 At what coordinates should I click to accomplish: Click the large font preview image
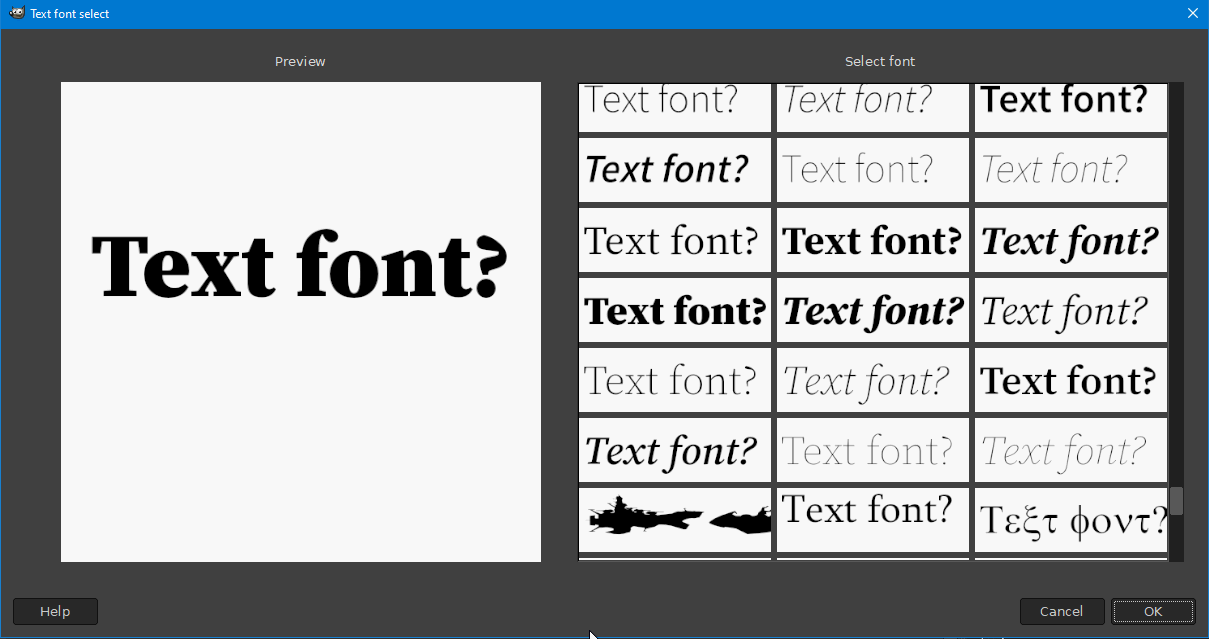tap(301, 322)
